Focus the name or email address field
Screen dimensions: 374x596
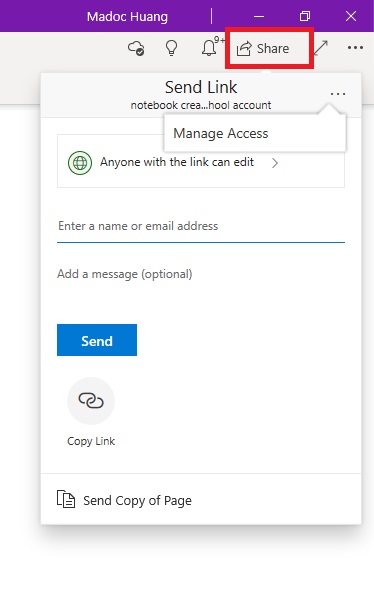point(201,226)
